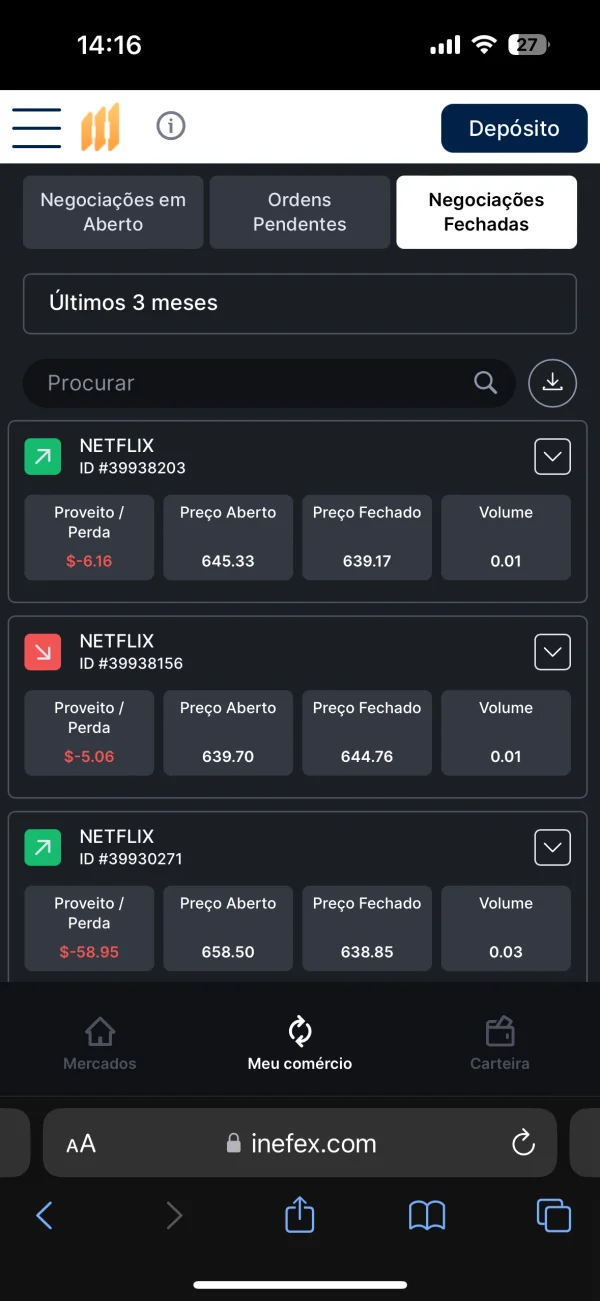Go to Mercados home icon
This screenshot has width=600, height=1301.
(100, 1031)
